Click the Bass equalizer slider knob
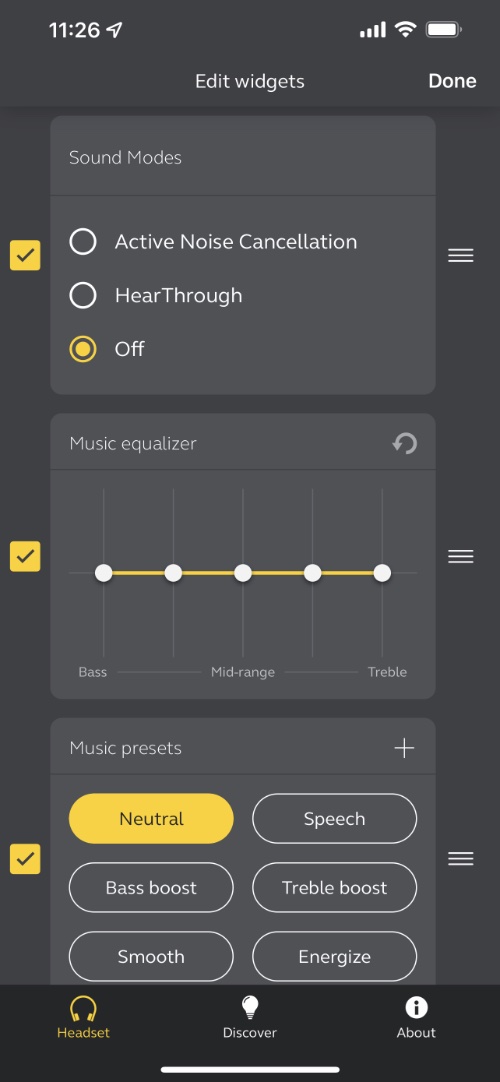Screen dimensions: 500x1082 tap(103, 573)
